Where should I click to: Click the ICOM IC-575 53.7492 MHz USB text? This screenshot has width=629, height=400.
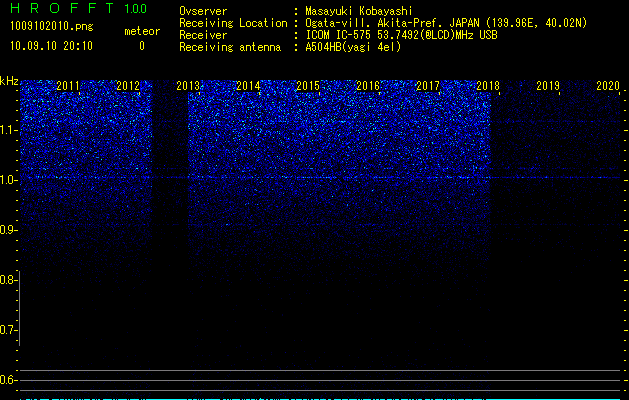(402, 35)
